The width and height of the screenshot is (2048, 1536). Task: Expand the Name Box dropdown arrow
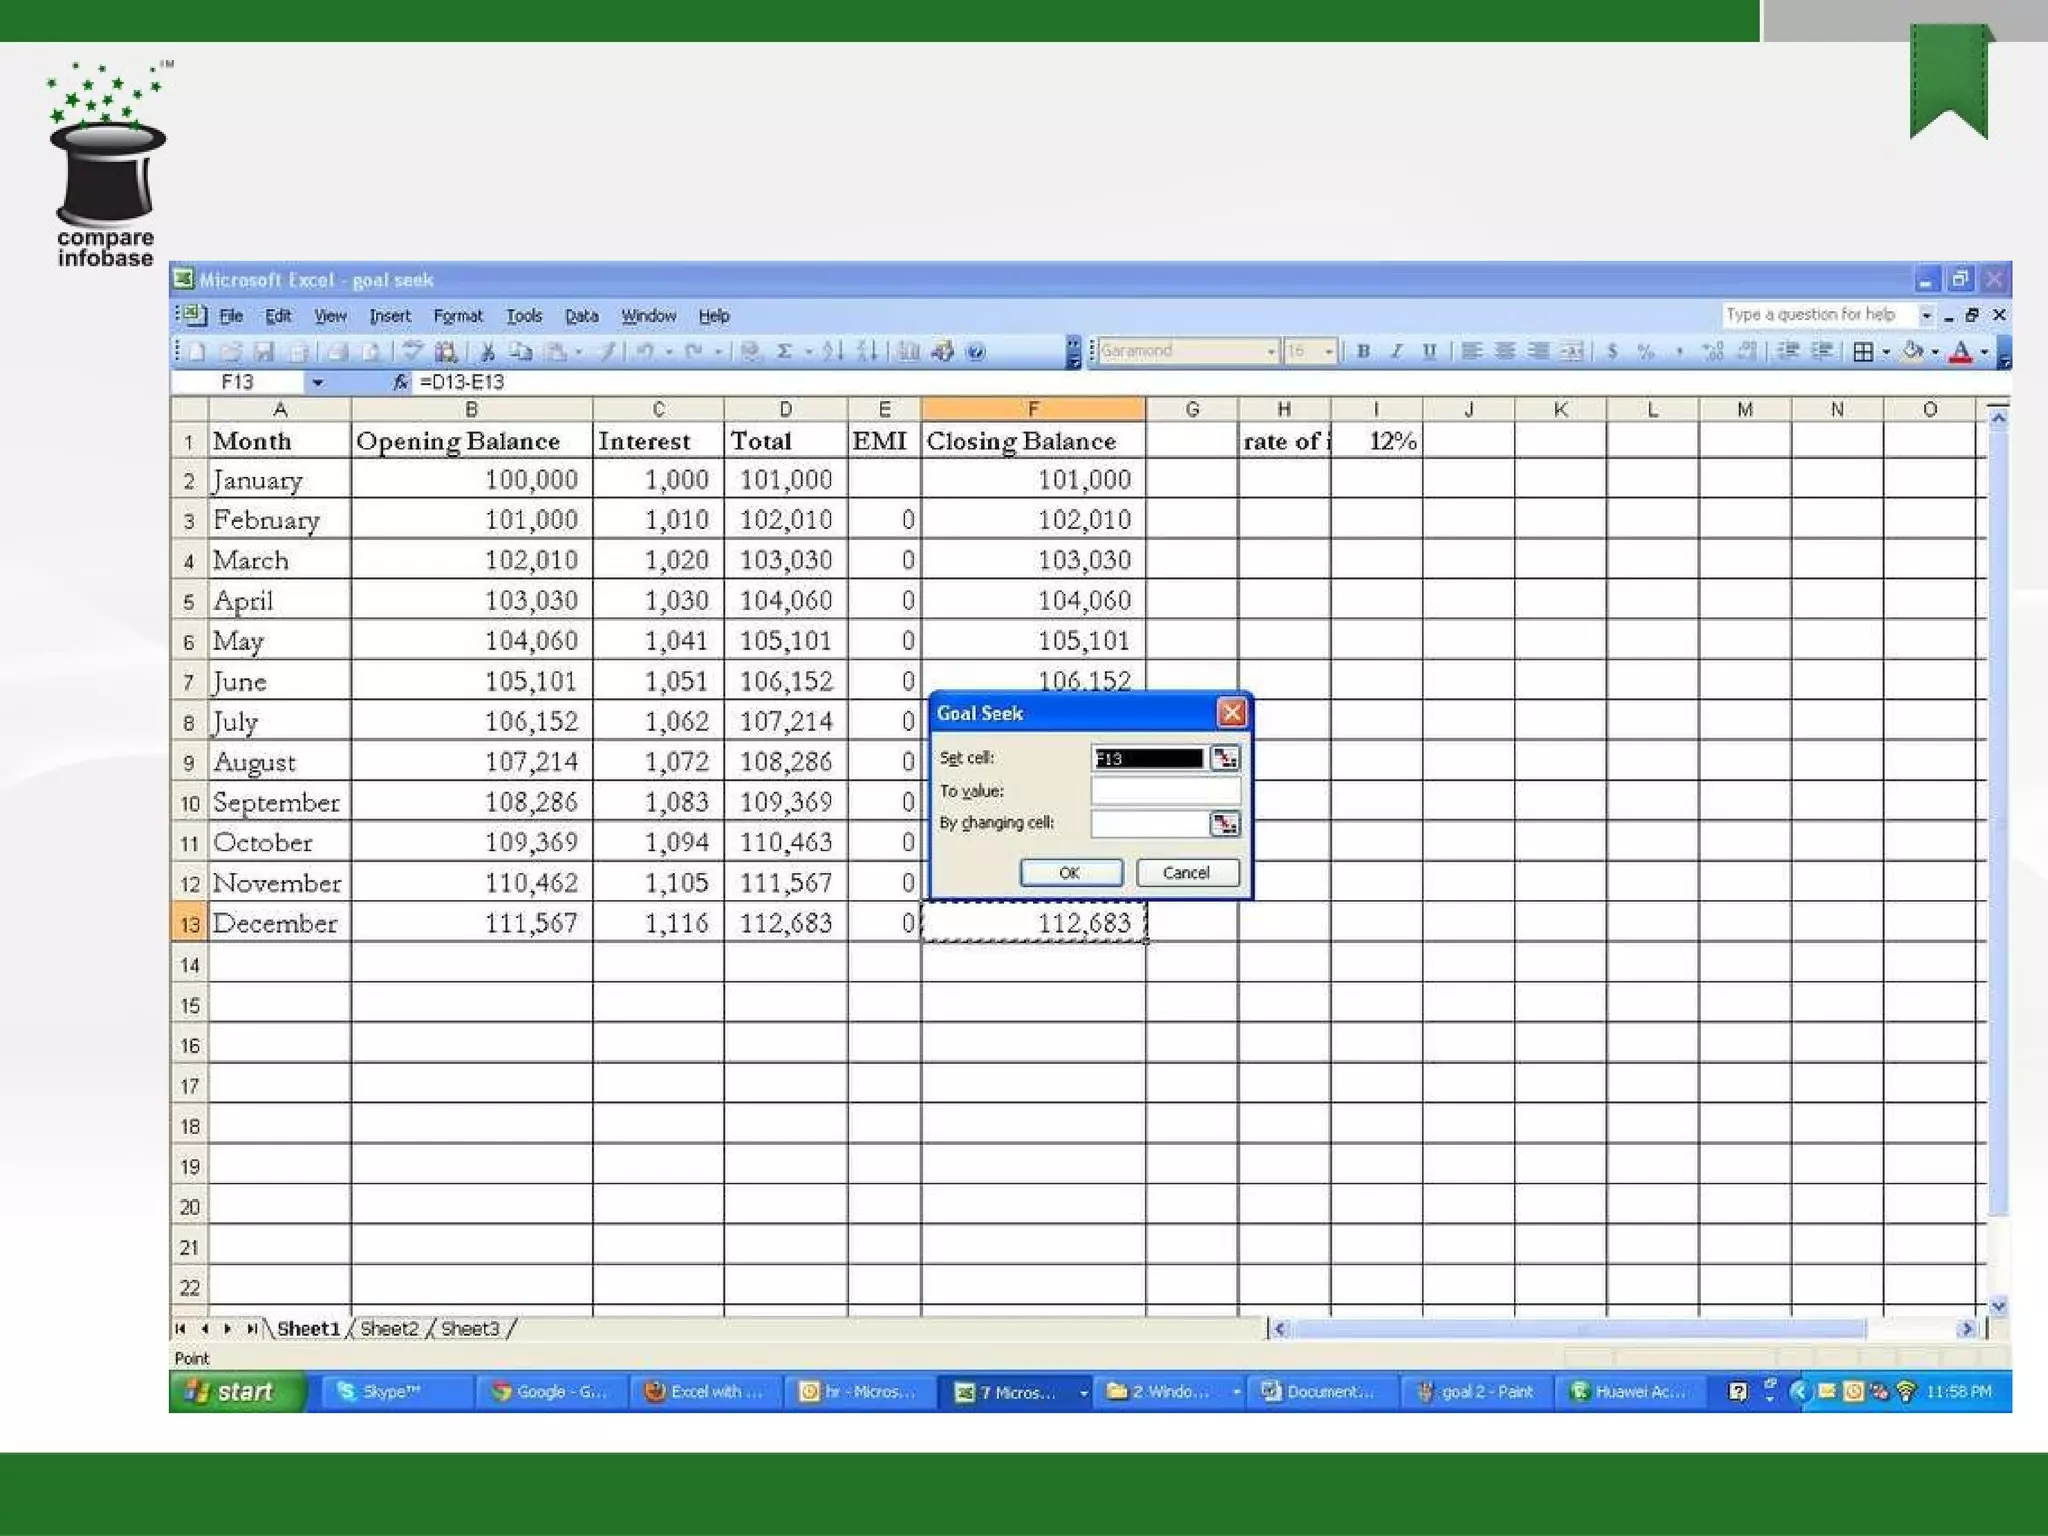pos(317,382)
